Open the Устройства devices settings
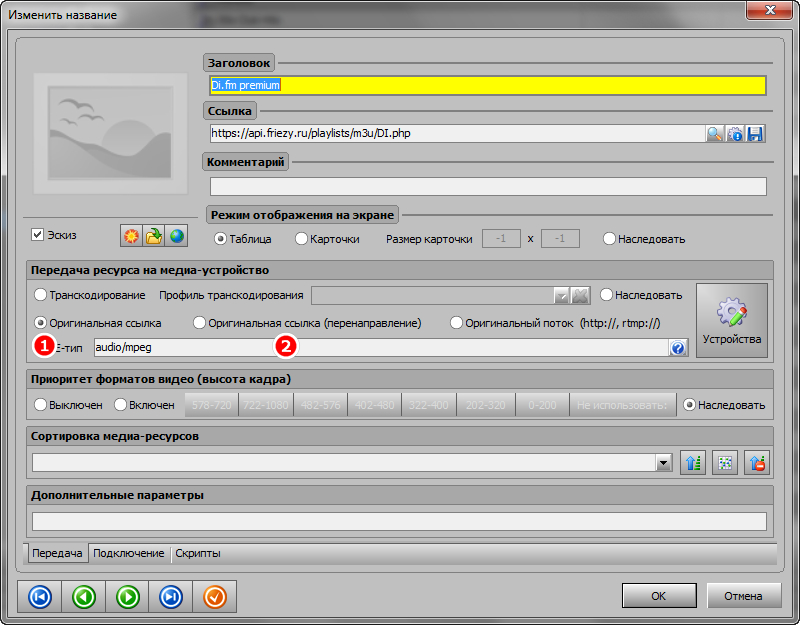Image resolution: width=800 pixels, height=625 pixels. (732, 320)
